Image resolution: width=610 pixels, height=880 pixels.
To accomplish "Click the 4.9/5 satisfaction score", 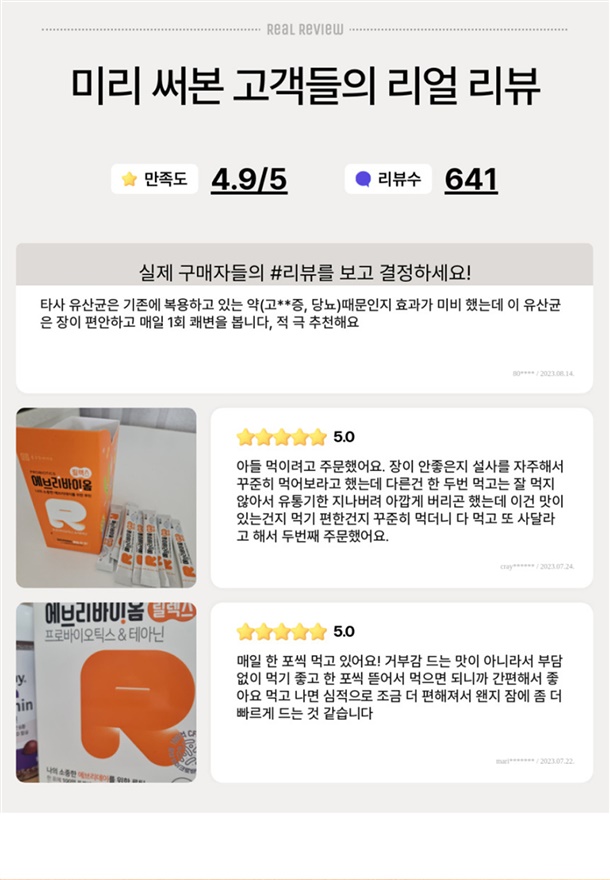I will [249, 180].
